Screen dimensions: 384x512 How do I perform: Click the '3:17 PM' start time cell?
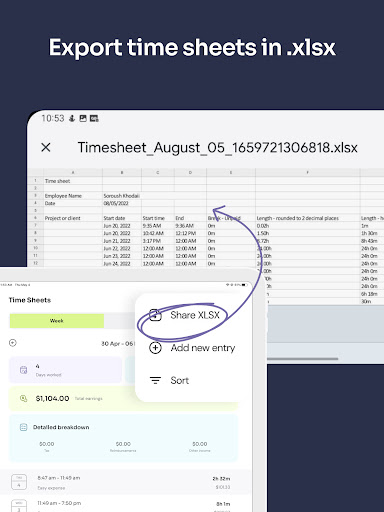point(158,241)
